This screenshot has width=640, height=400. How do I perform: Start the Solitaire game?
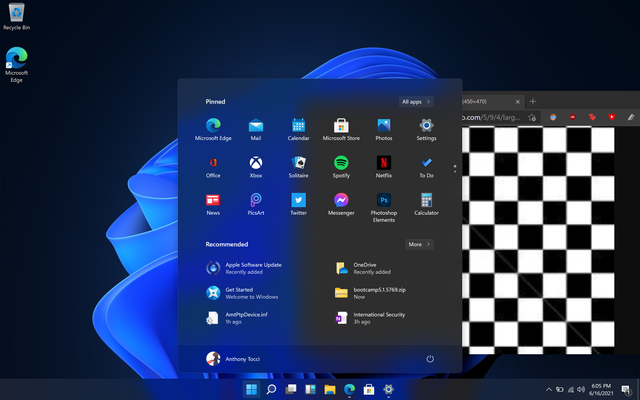coord(298,167)
